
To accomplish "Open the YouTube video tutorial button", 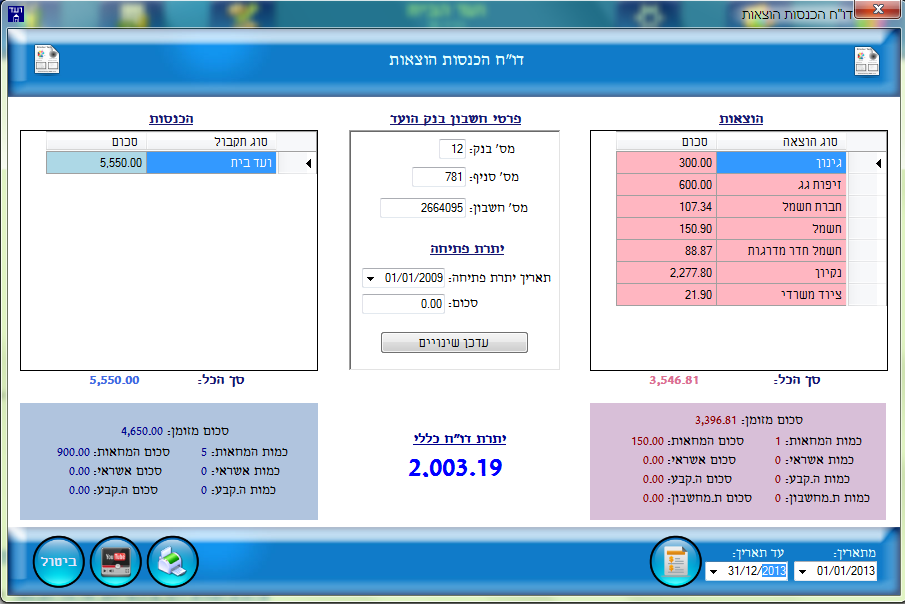I will pos(115,561).
